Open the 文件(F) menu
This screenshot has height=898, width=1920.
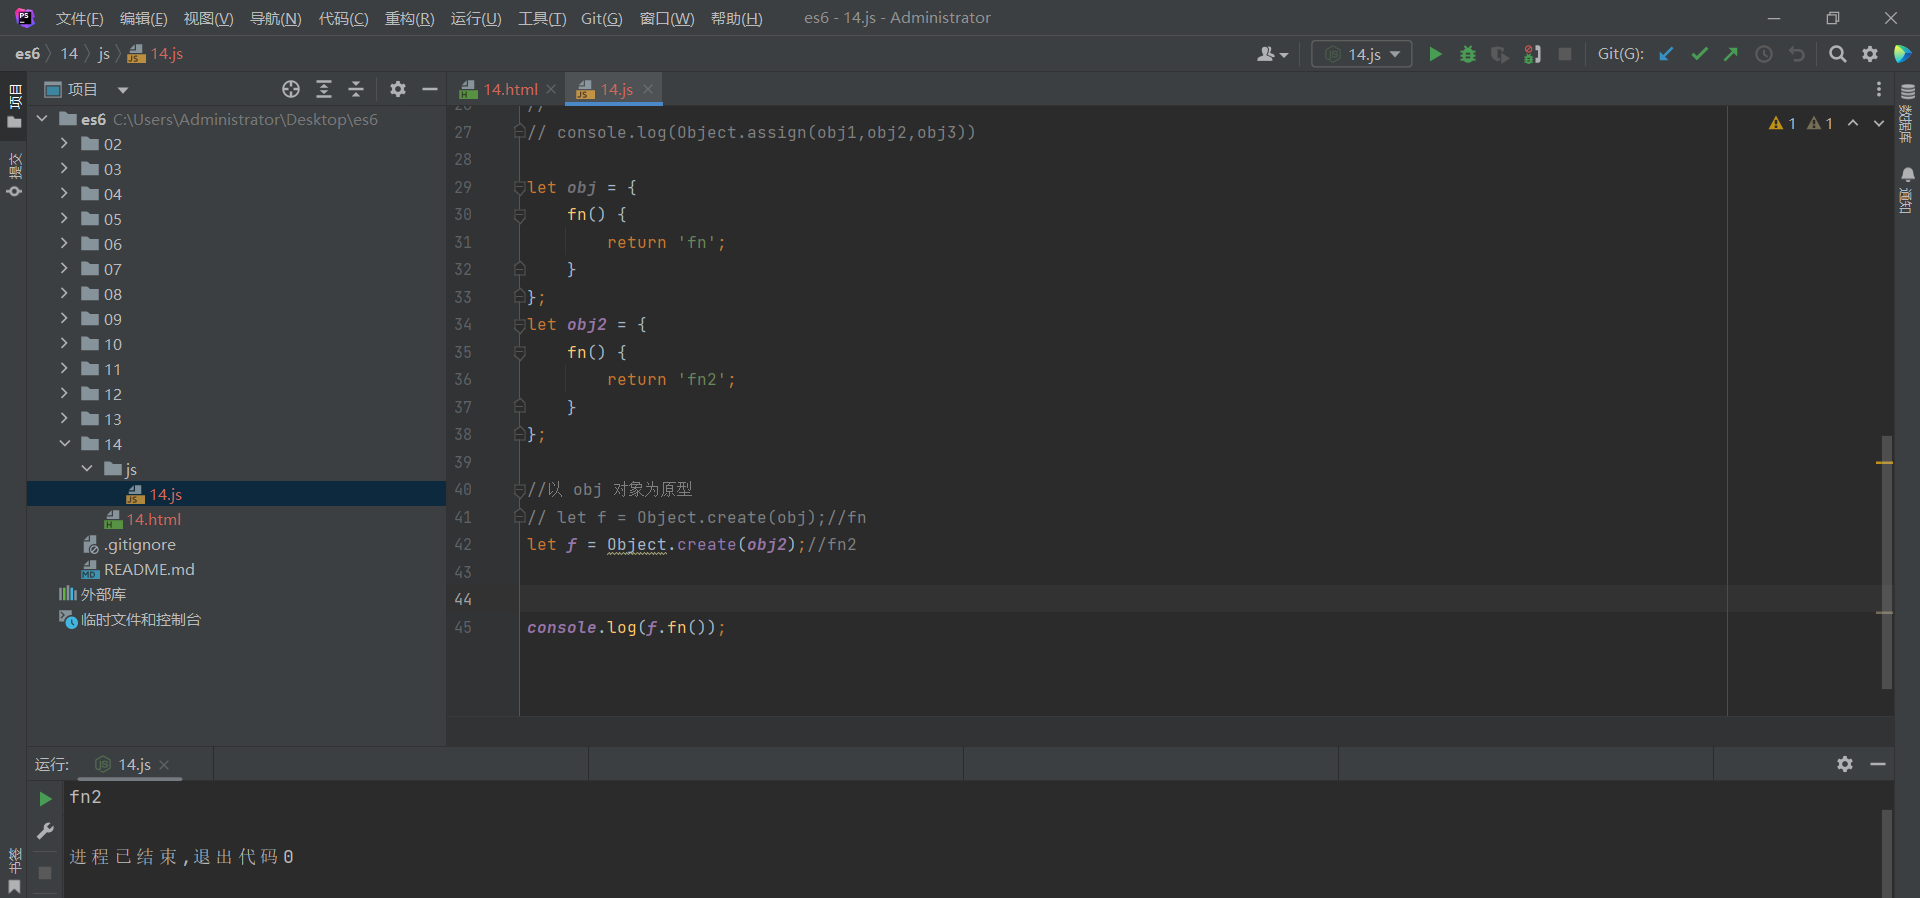pos(79,18)
